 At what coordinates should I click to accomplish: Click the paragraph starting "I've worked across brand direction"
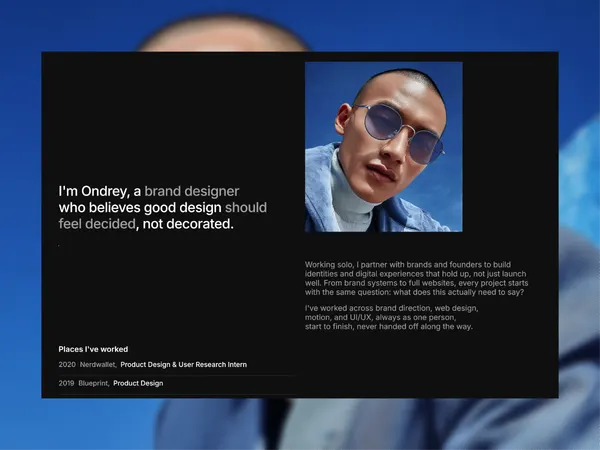coord(391,317)
